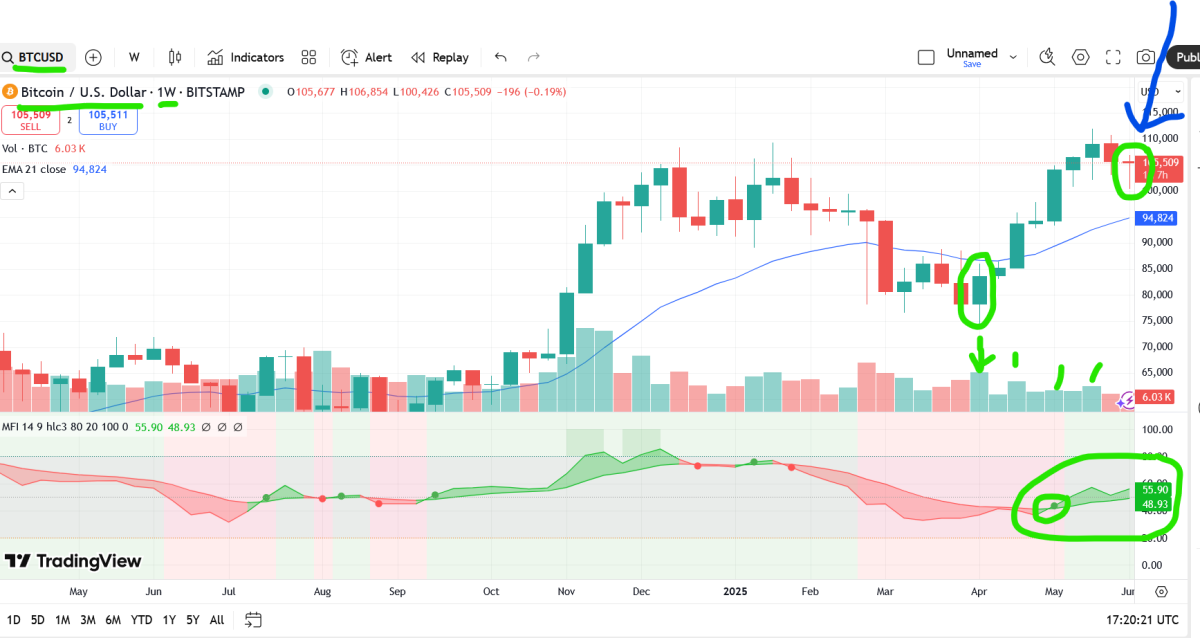The height and width of the screenshot is (638, 1200).
Task: Open the layout setup square icon
Action: 926,57
